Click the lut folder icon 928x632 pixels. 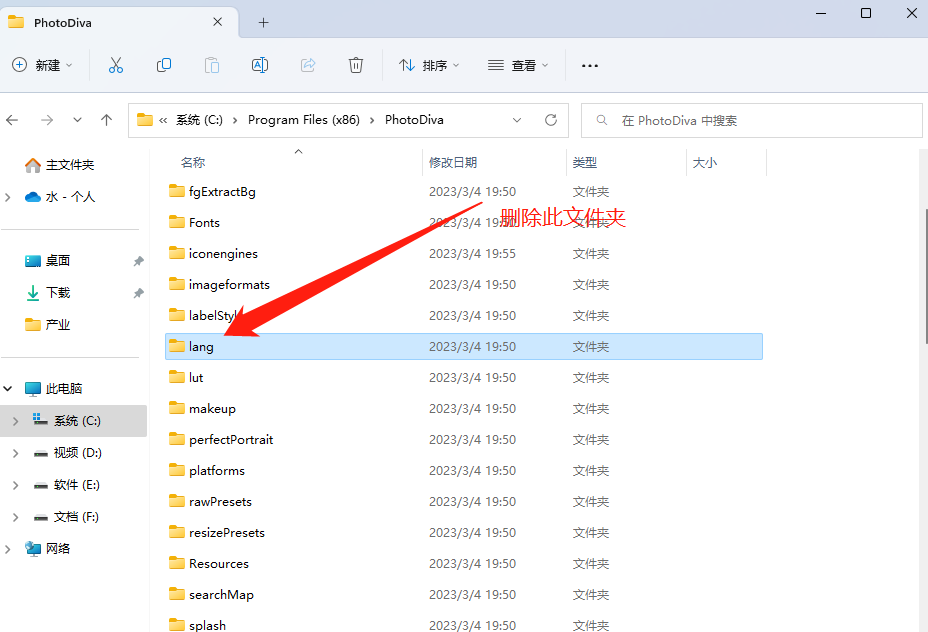(176, 377)
